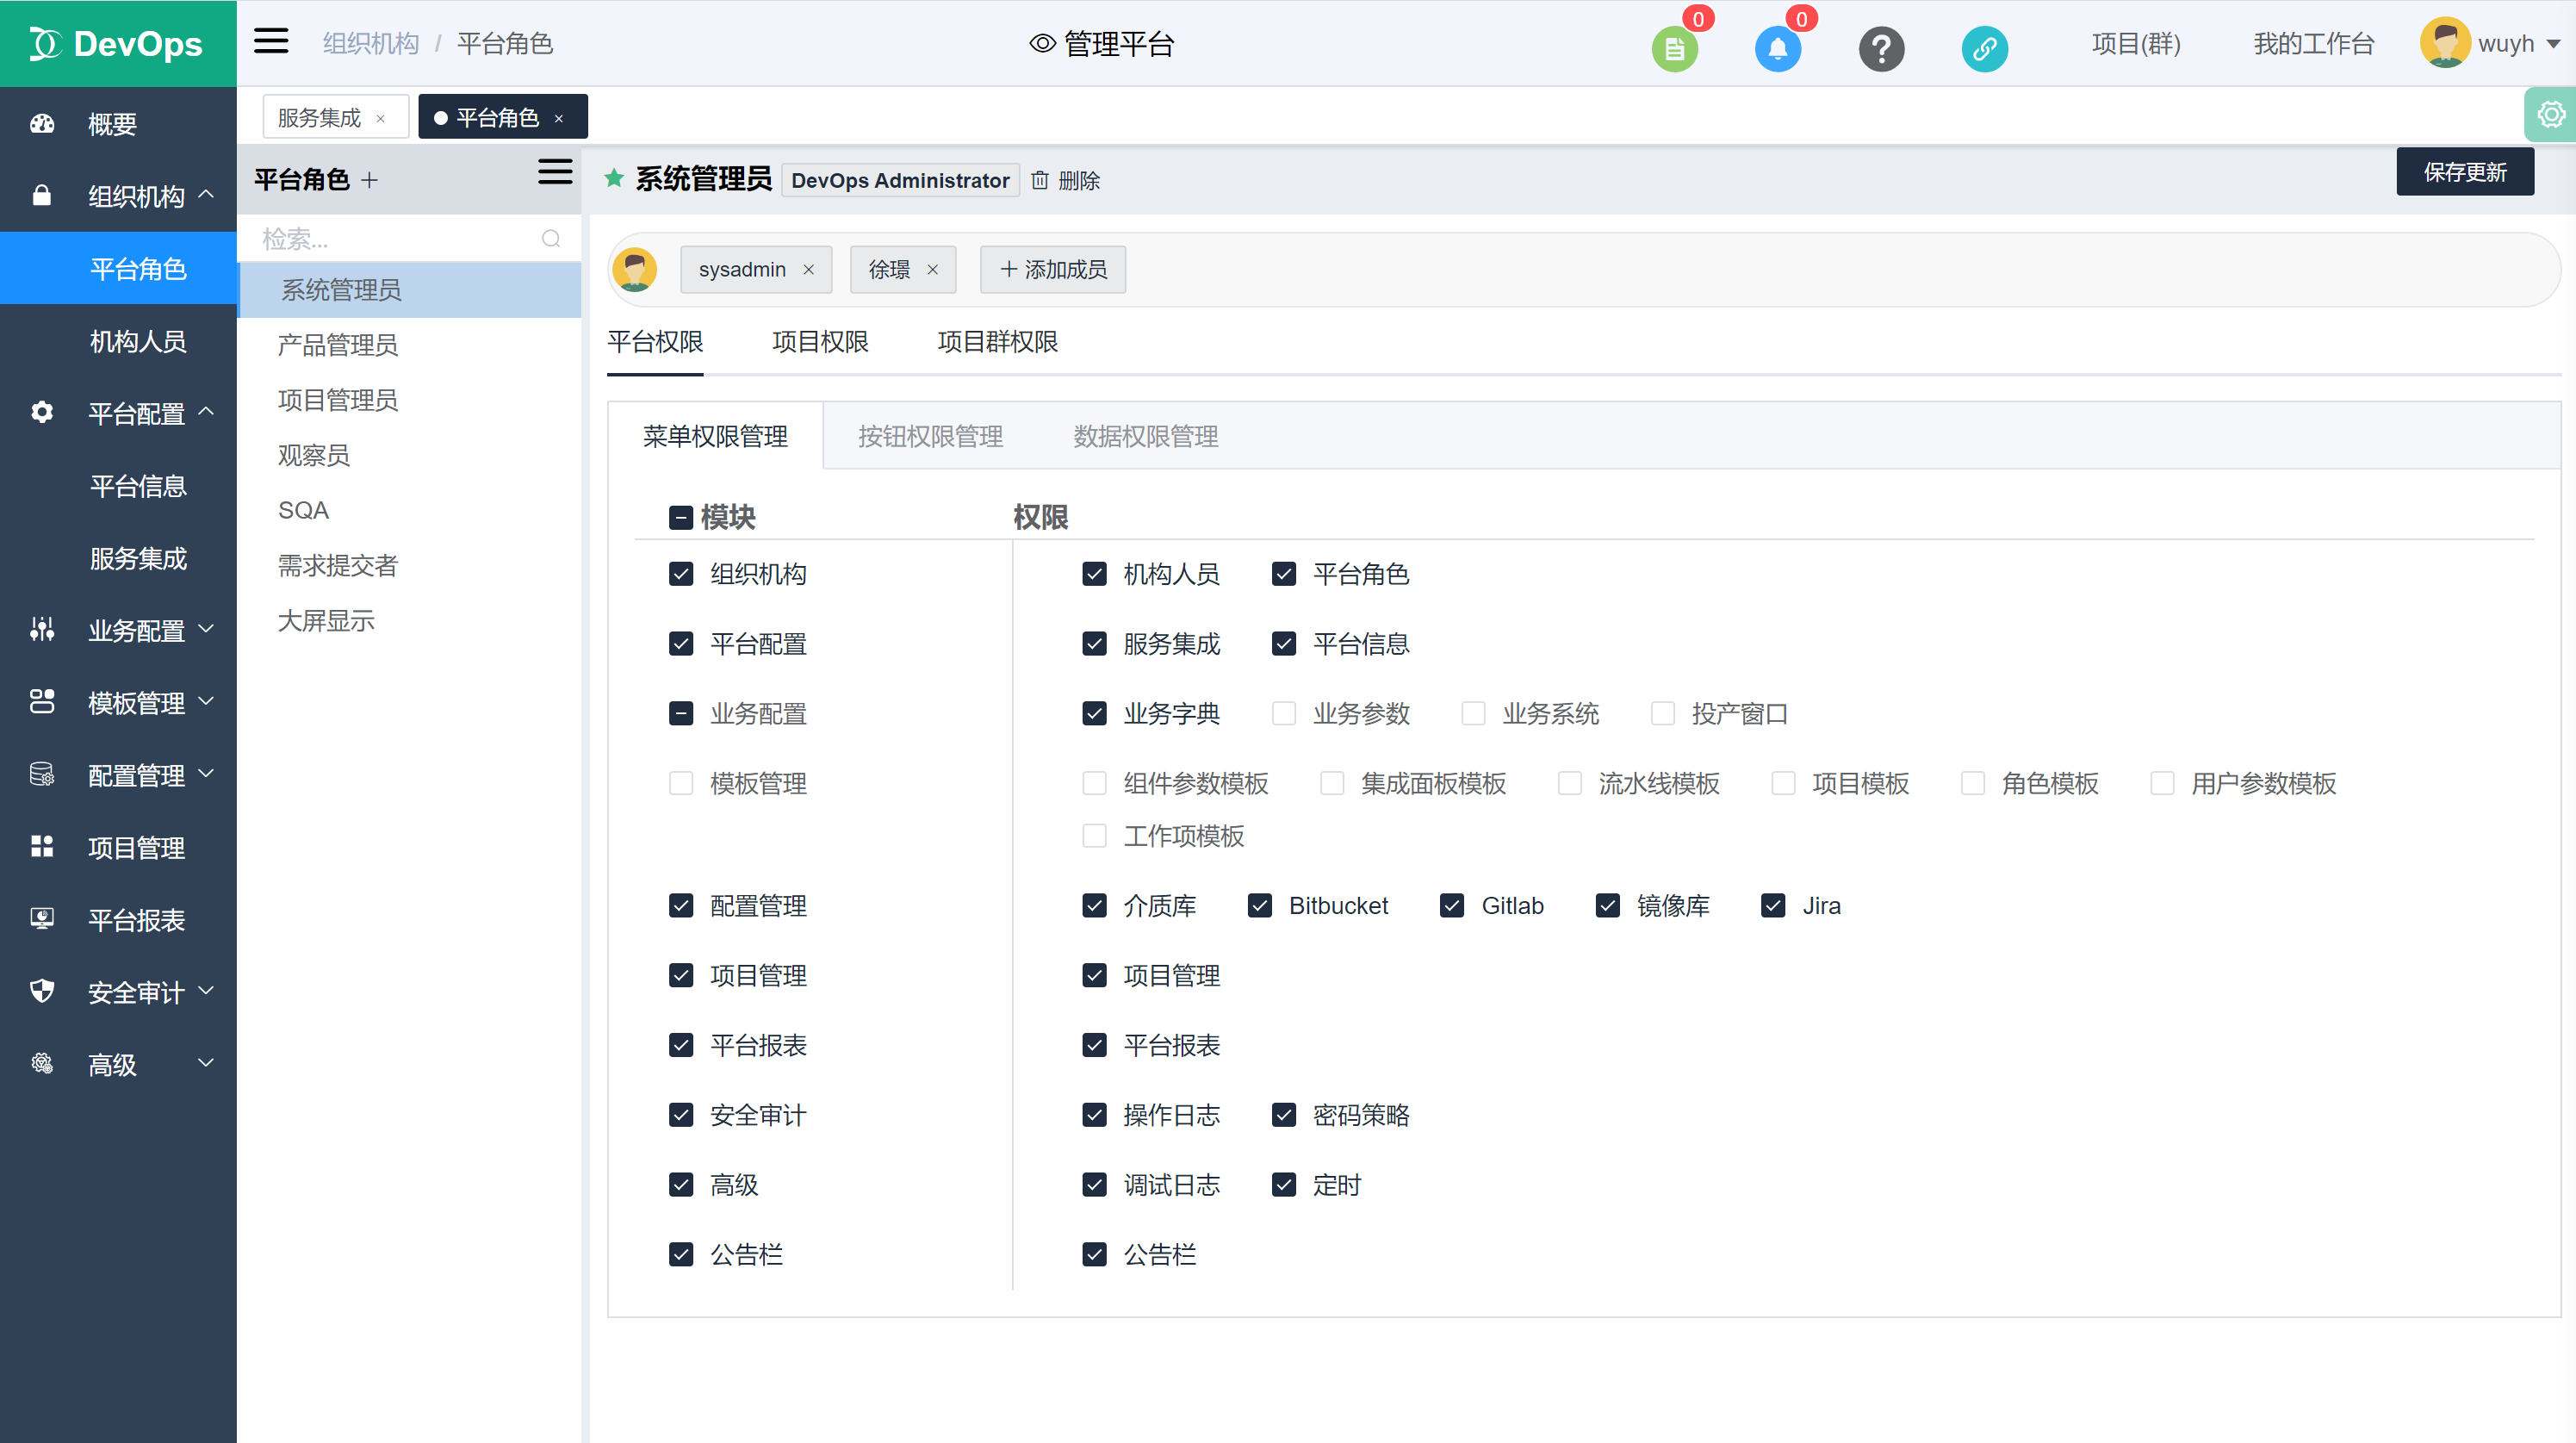Image resolution: width=2576 pixels, height=1443 pixels.
Task: Open the green document notifications icon
Action: tap(1674, 49)
